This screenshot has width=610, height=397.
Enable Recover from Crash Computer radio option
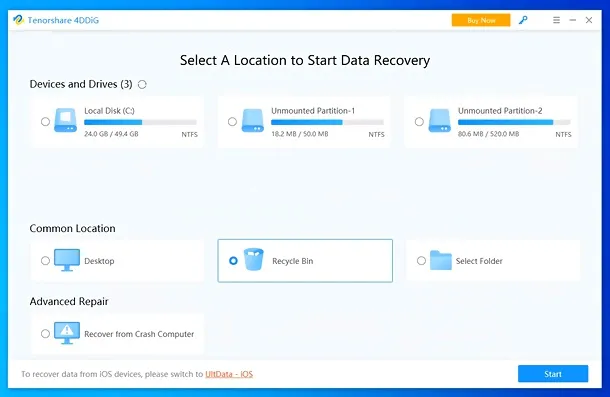46,334
